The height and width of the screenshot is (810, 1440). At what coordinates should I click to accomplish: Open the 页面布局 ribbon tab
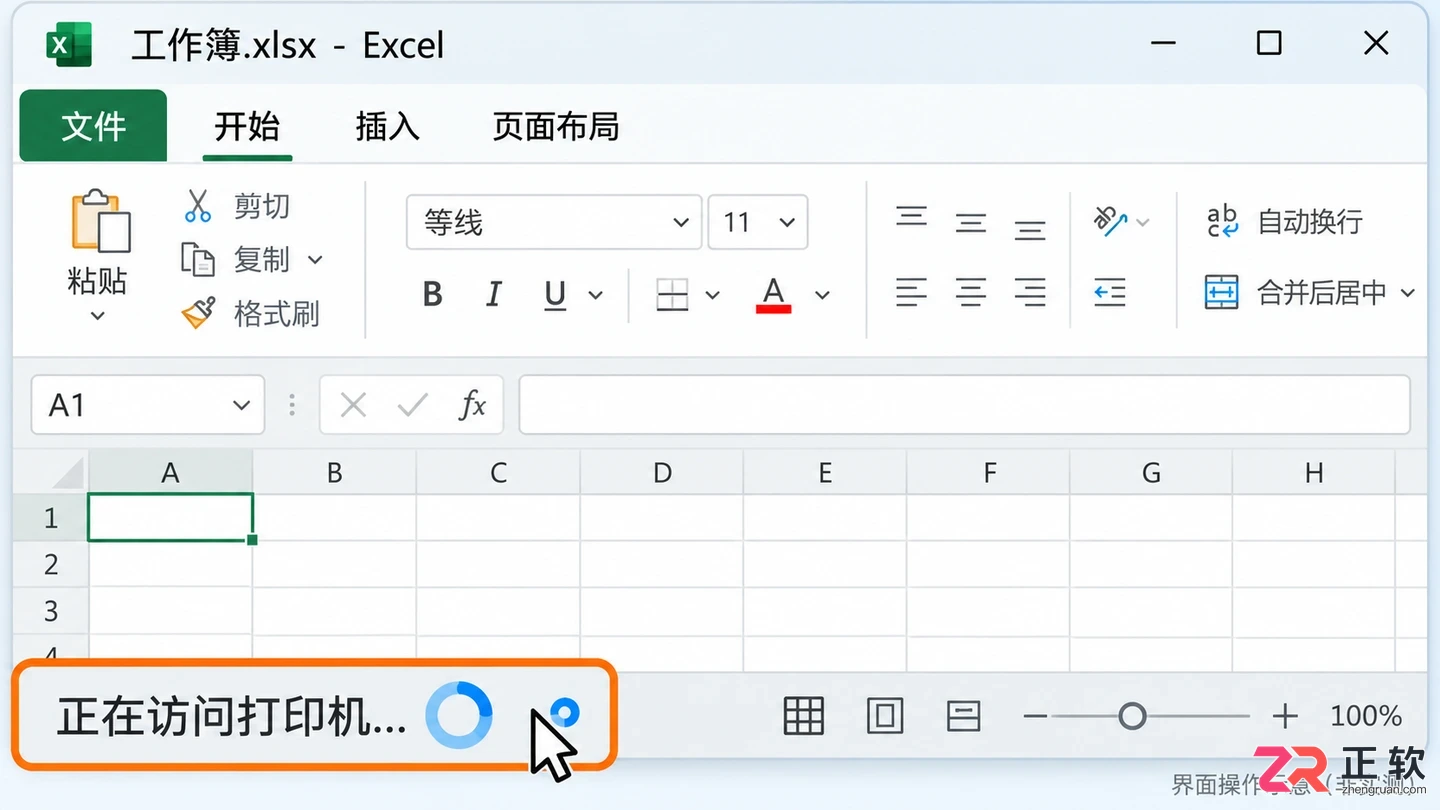point(556,127)
